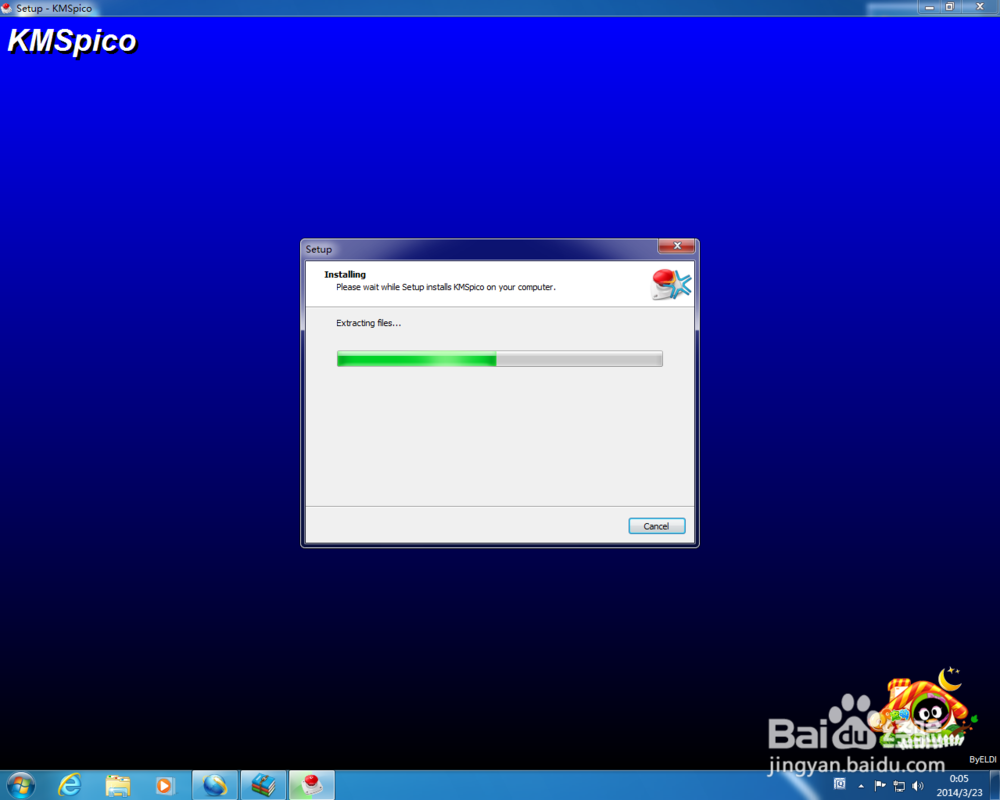Image resolution: width=1000 pixels, height=800 pixels.
Task: Click the Installing heading text
Action: 344,273
